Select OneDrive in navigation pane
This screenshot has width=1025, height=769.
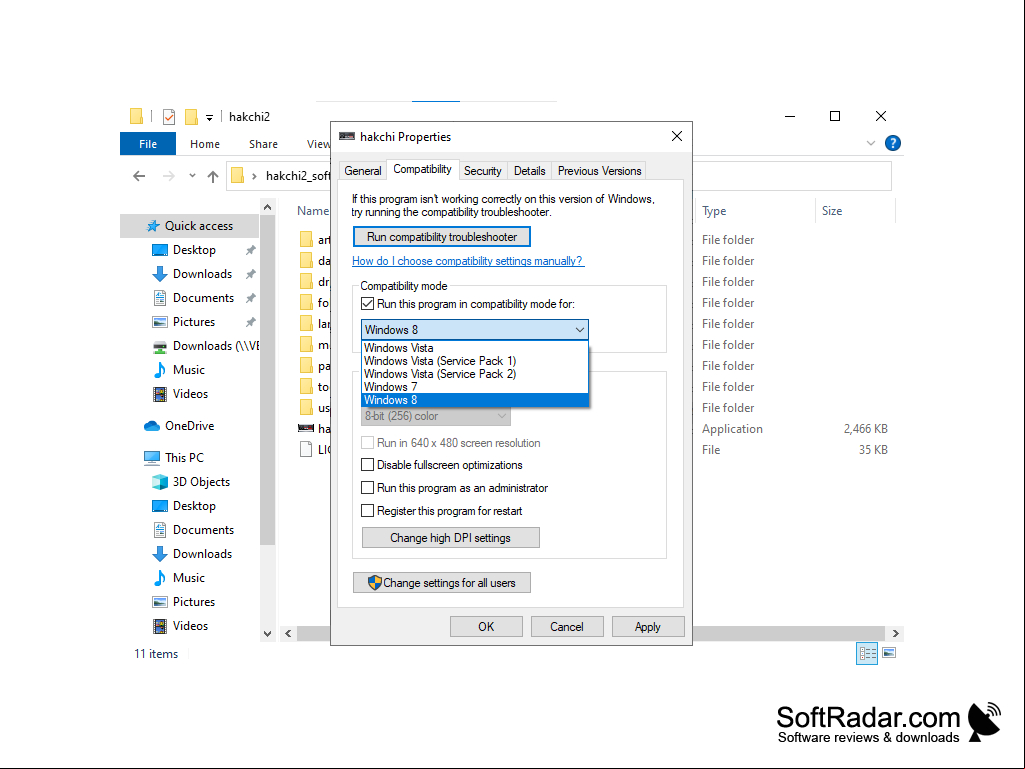[190, 426]
